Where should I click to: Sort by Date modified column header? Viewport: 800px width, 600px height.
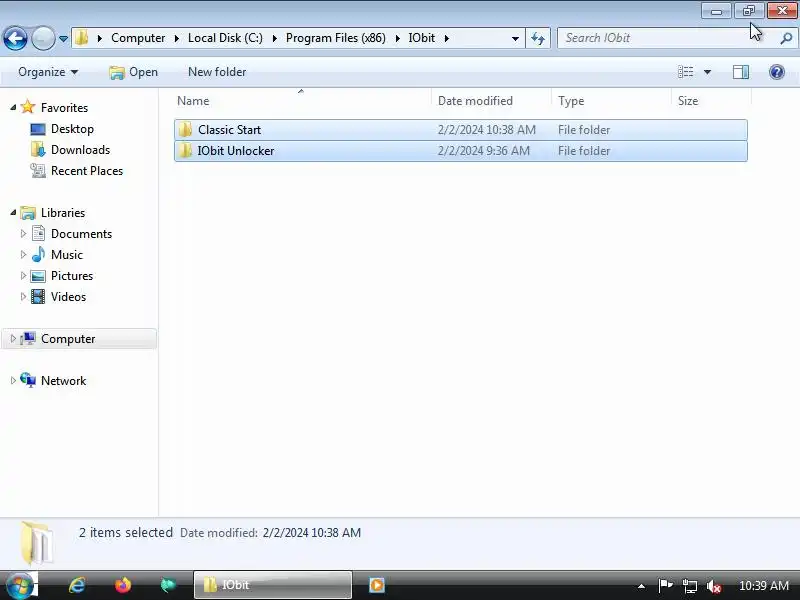pos(492,101)
